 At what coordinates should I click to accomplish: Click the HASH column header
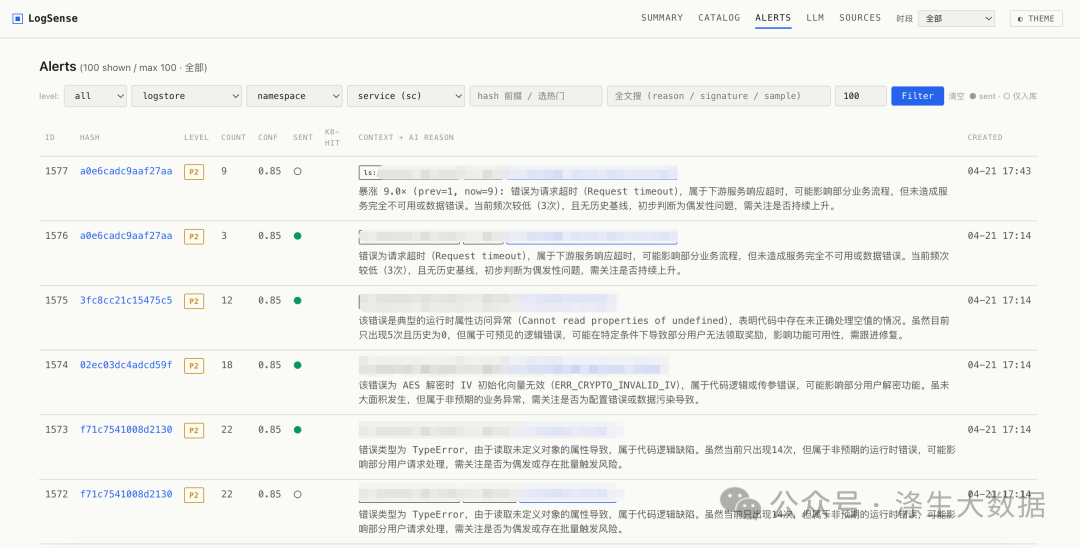coord(90,138)
